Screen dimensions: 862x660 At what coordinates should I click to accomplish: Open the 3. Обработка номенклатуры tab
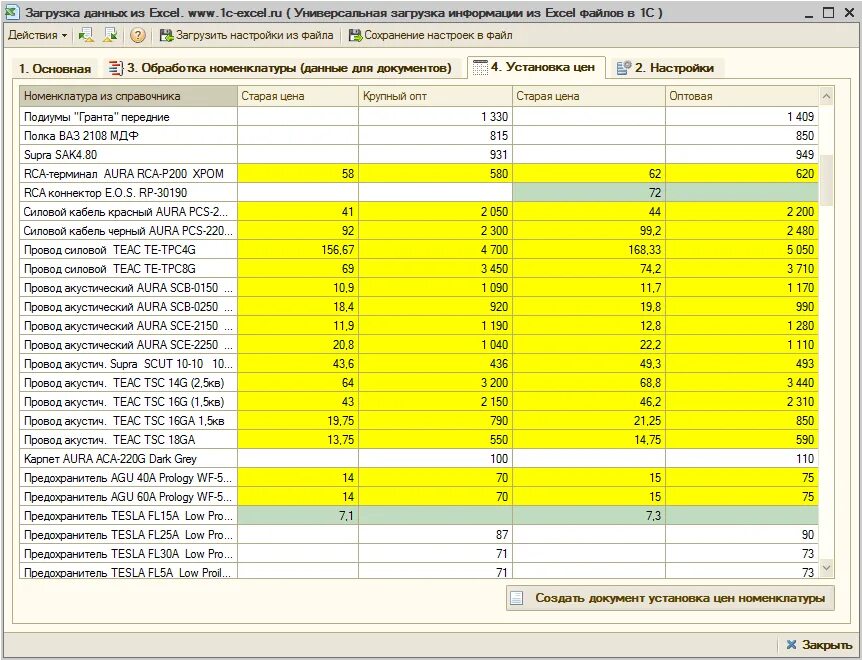click(x=280, y=68)
